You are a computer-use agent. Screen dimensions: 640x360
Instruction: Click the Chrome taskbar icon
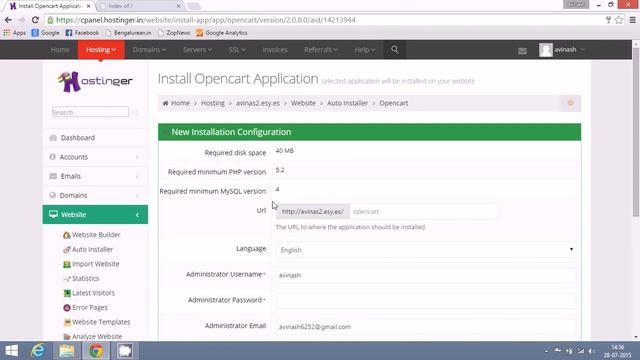pos(96,351)
